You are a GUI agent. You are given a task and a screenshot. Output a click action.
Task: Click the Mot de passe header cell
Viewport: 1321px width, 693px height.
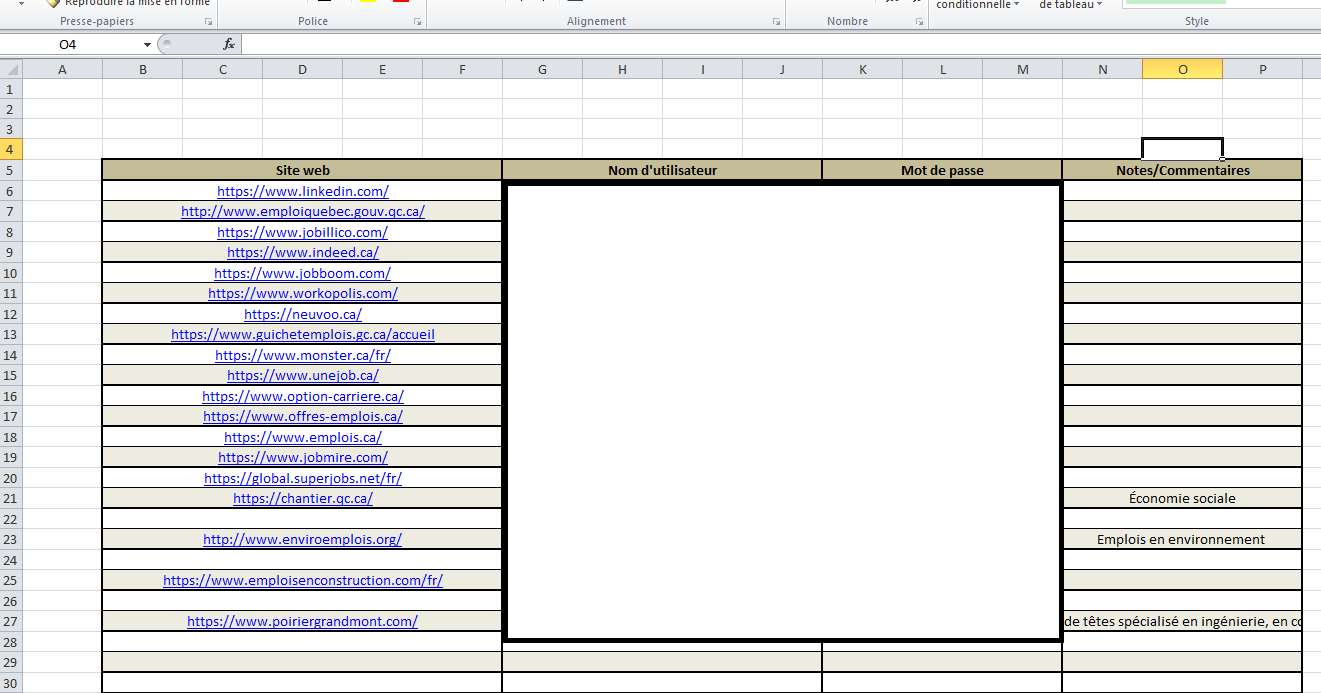(x=942, y=170)
